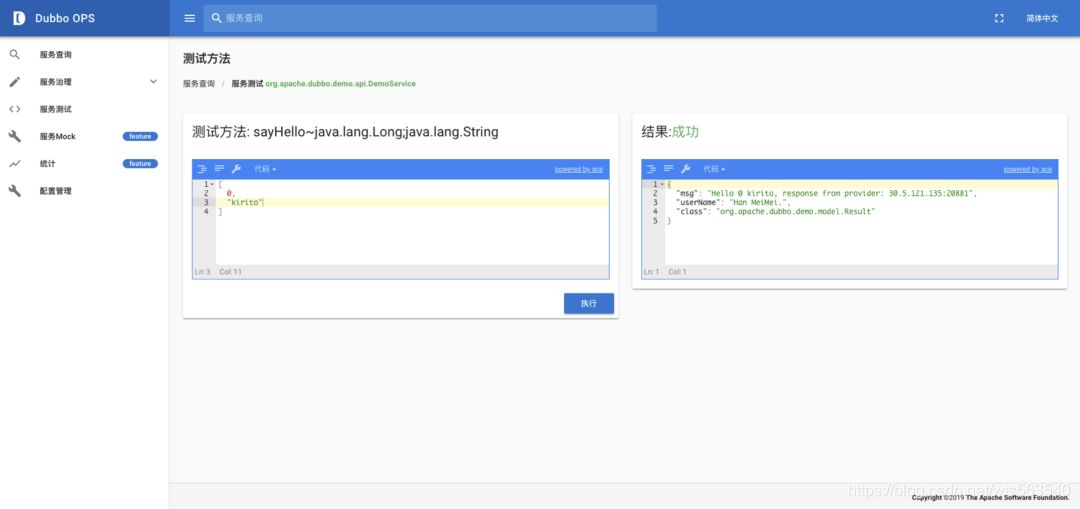Compact JSON in the result editor
This screenshot has height=509, width=1080.
[668, 169]
